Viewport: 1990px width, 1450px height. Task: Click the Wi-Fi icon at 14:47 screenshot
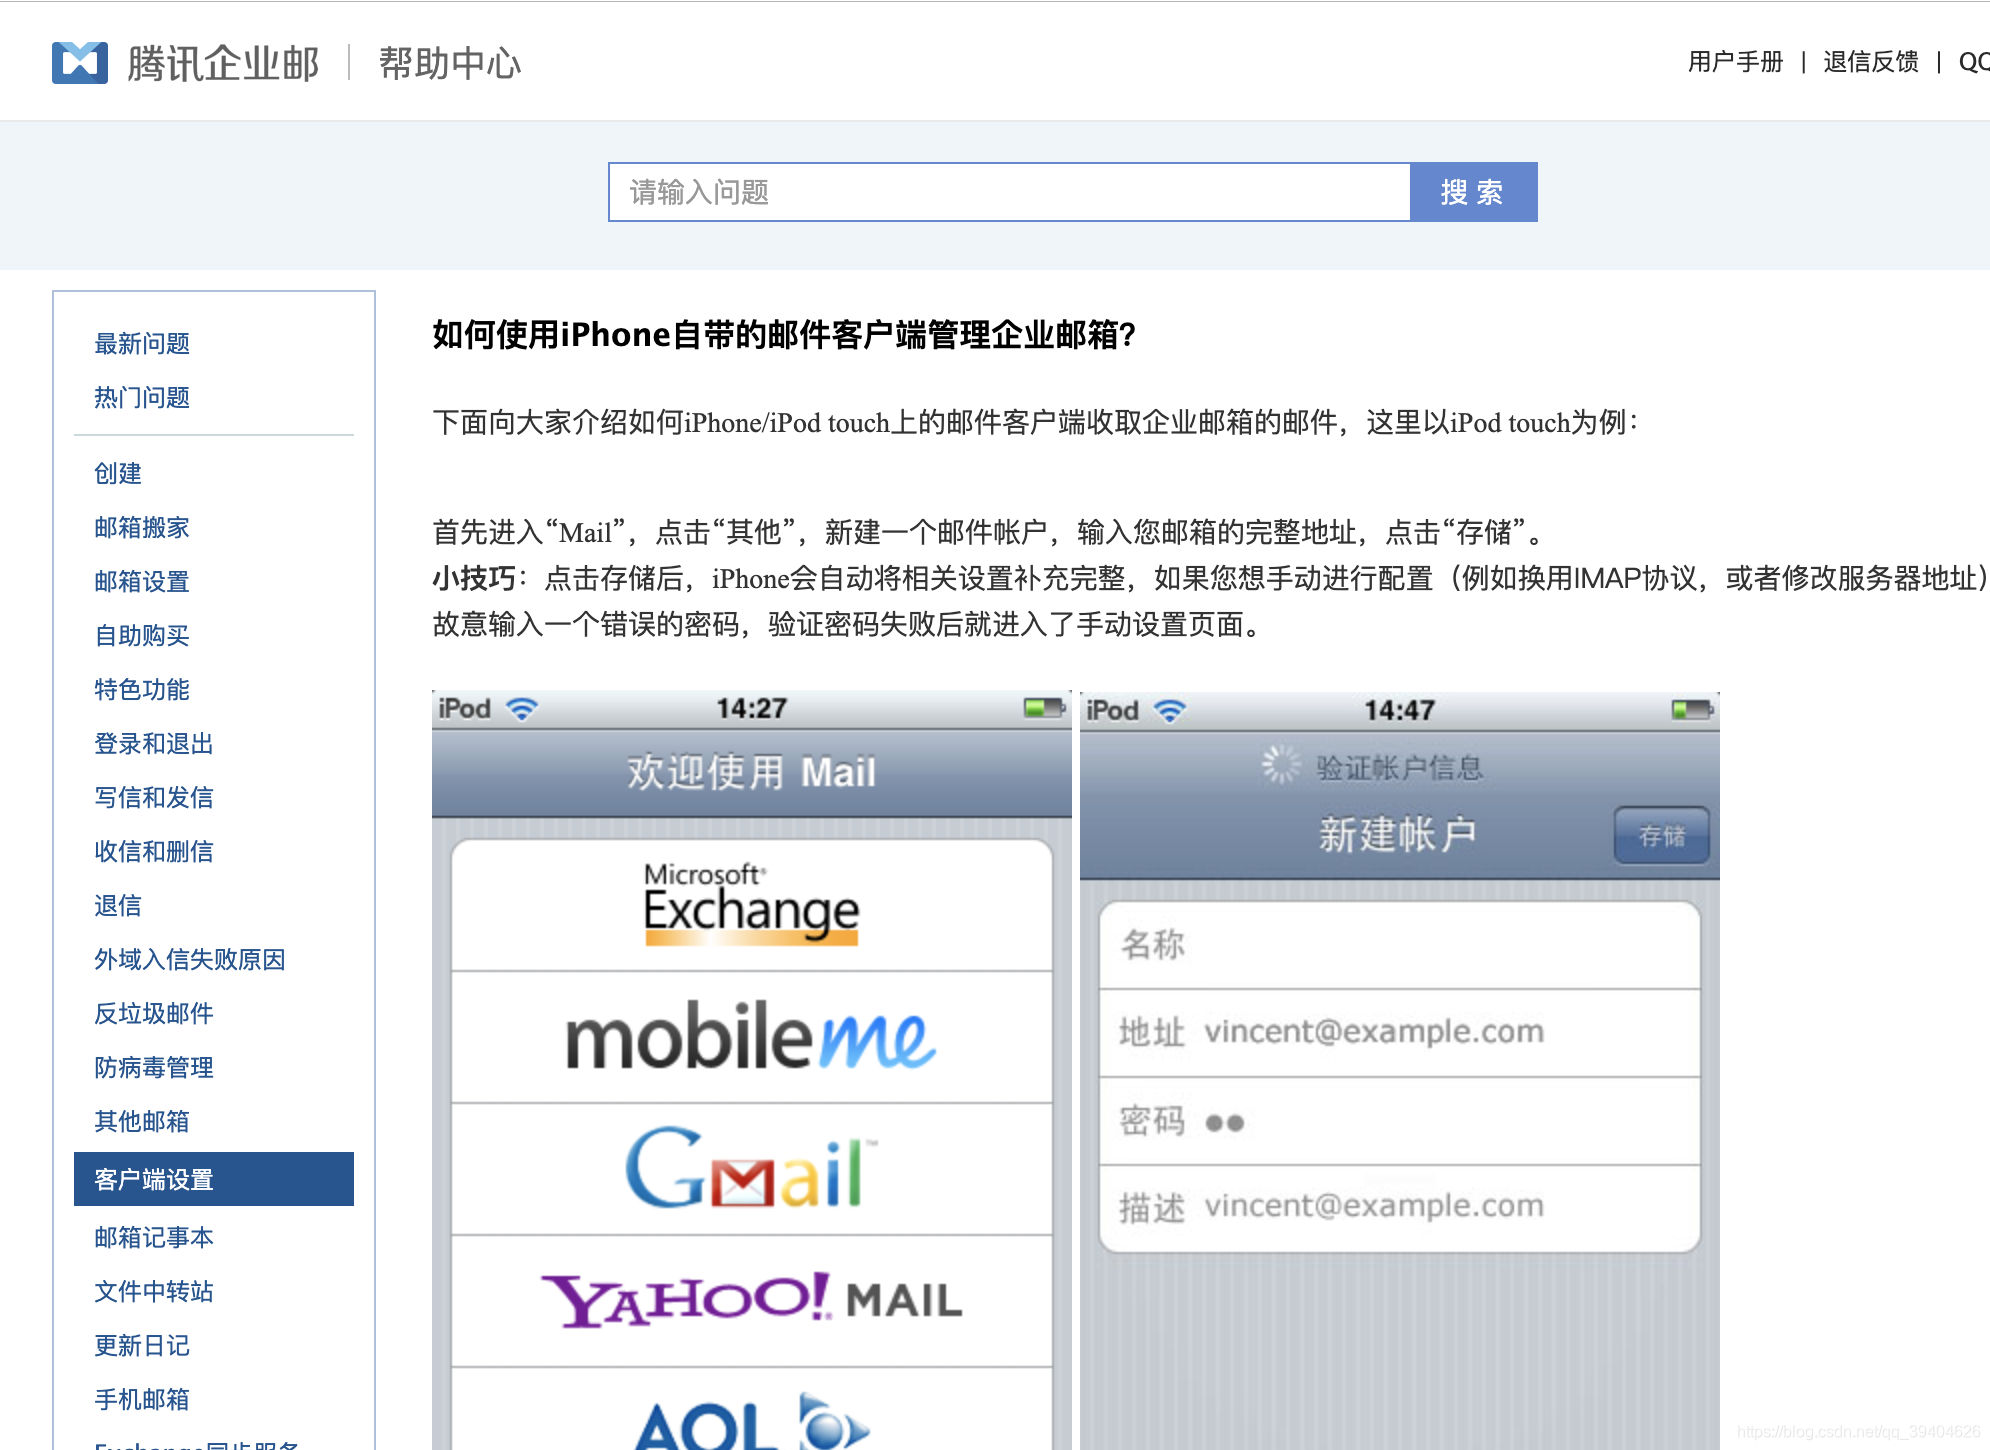tap(1170, 711)
